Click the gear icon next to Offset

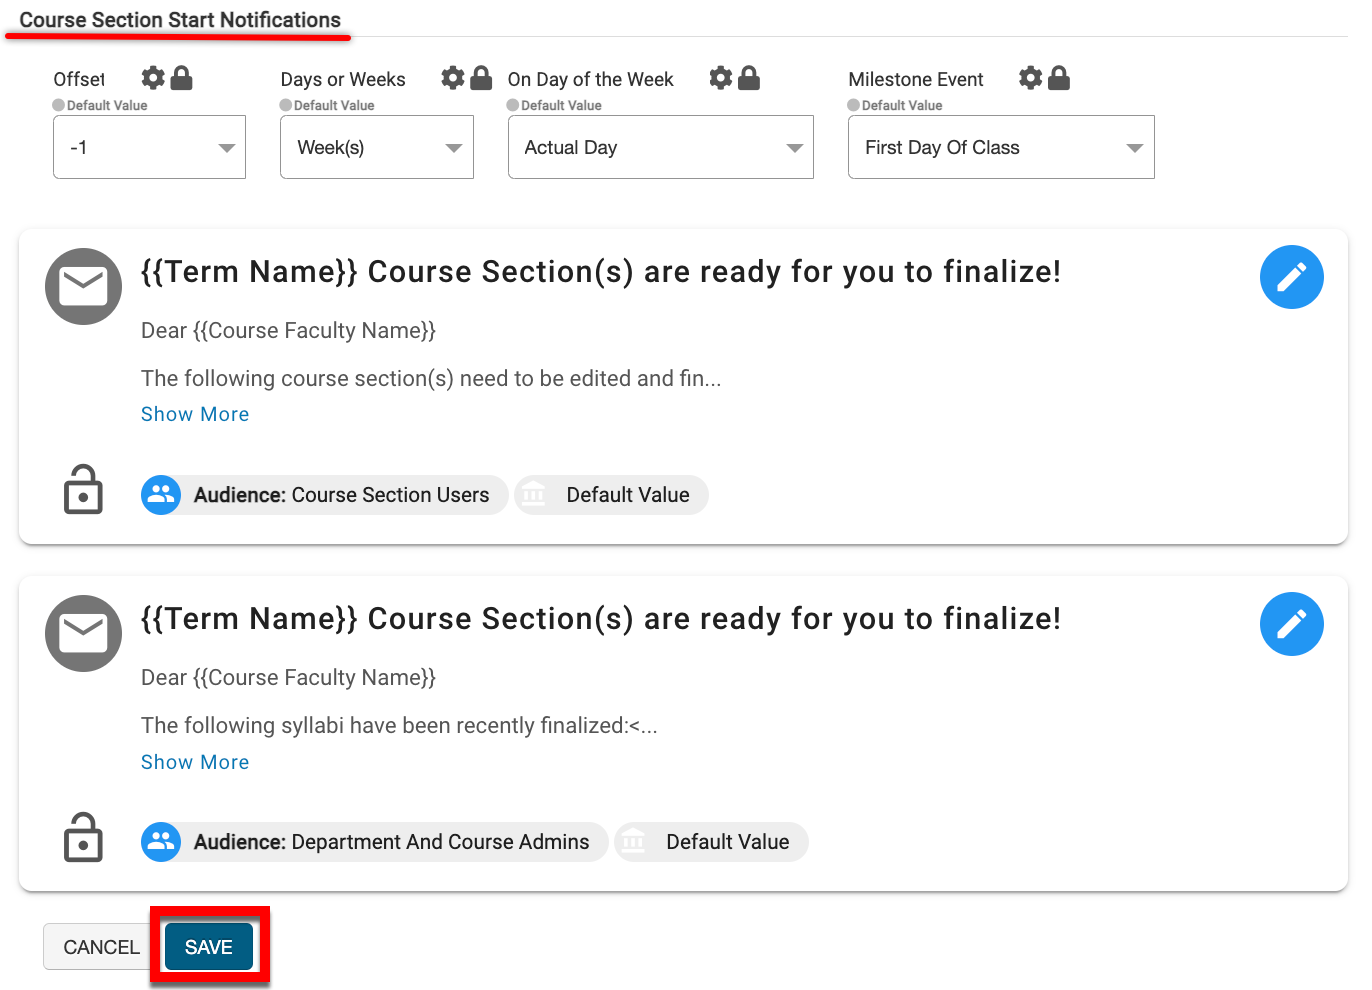[x=153, y=78]
